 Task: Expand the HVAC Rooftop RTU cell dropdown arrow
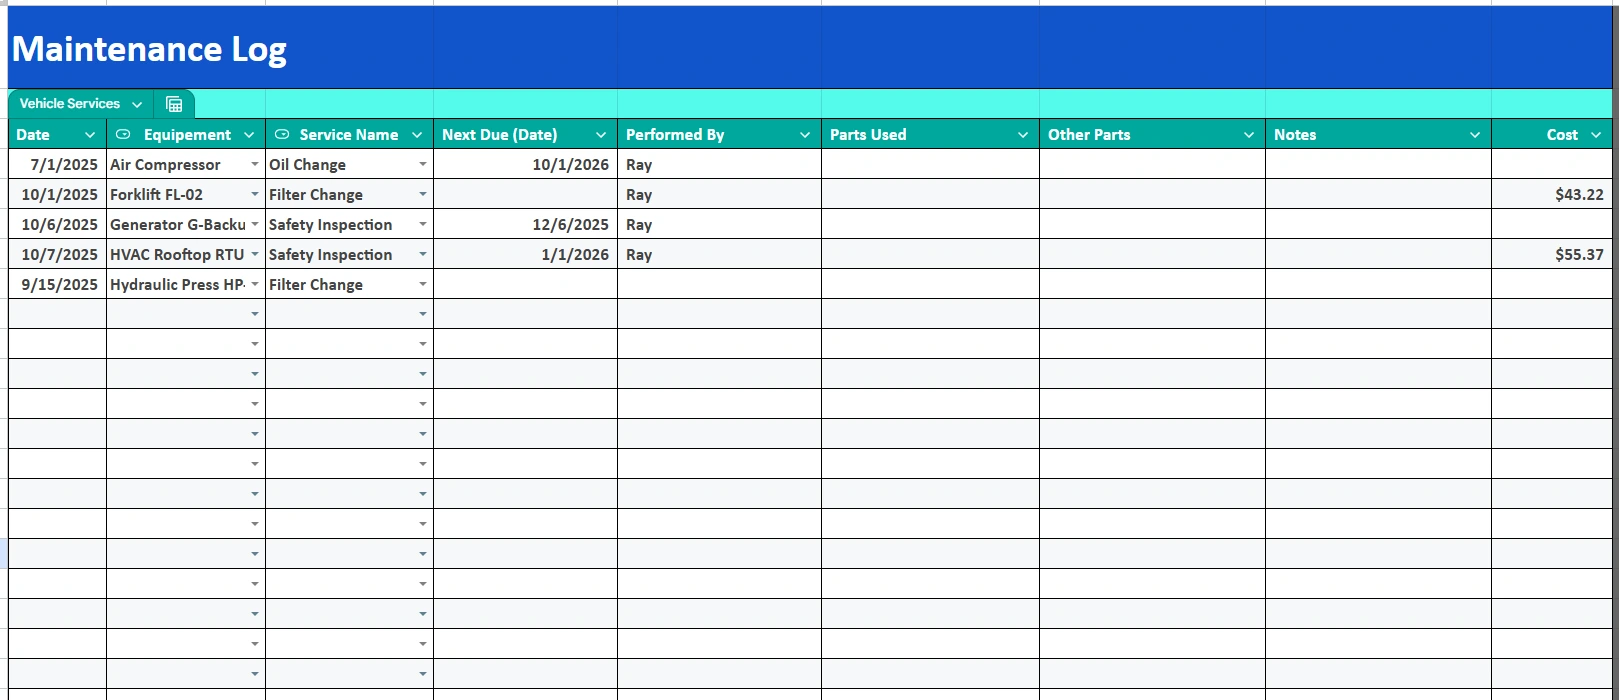click(255, 254)
